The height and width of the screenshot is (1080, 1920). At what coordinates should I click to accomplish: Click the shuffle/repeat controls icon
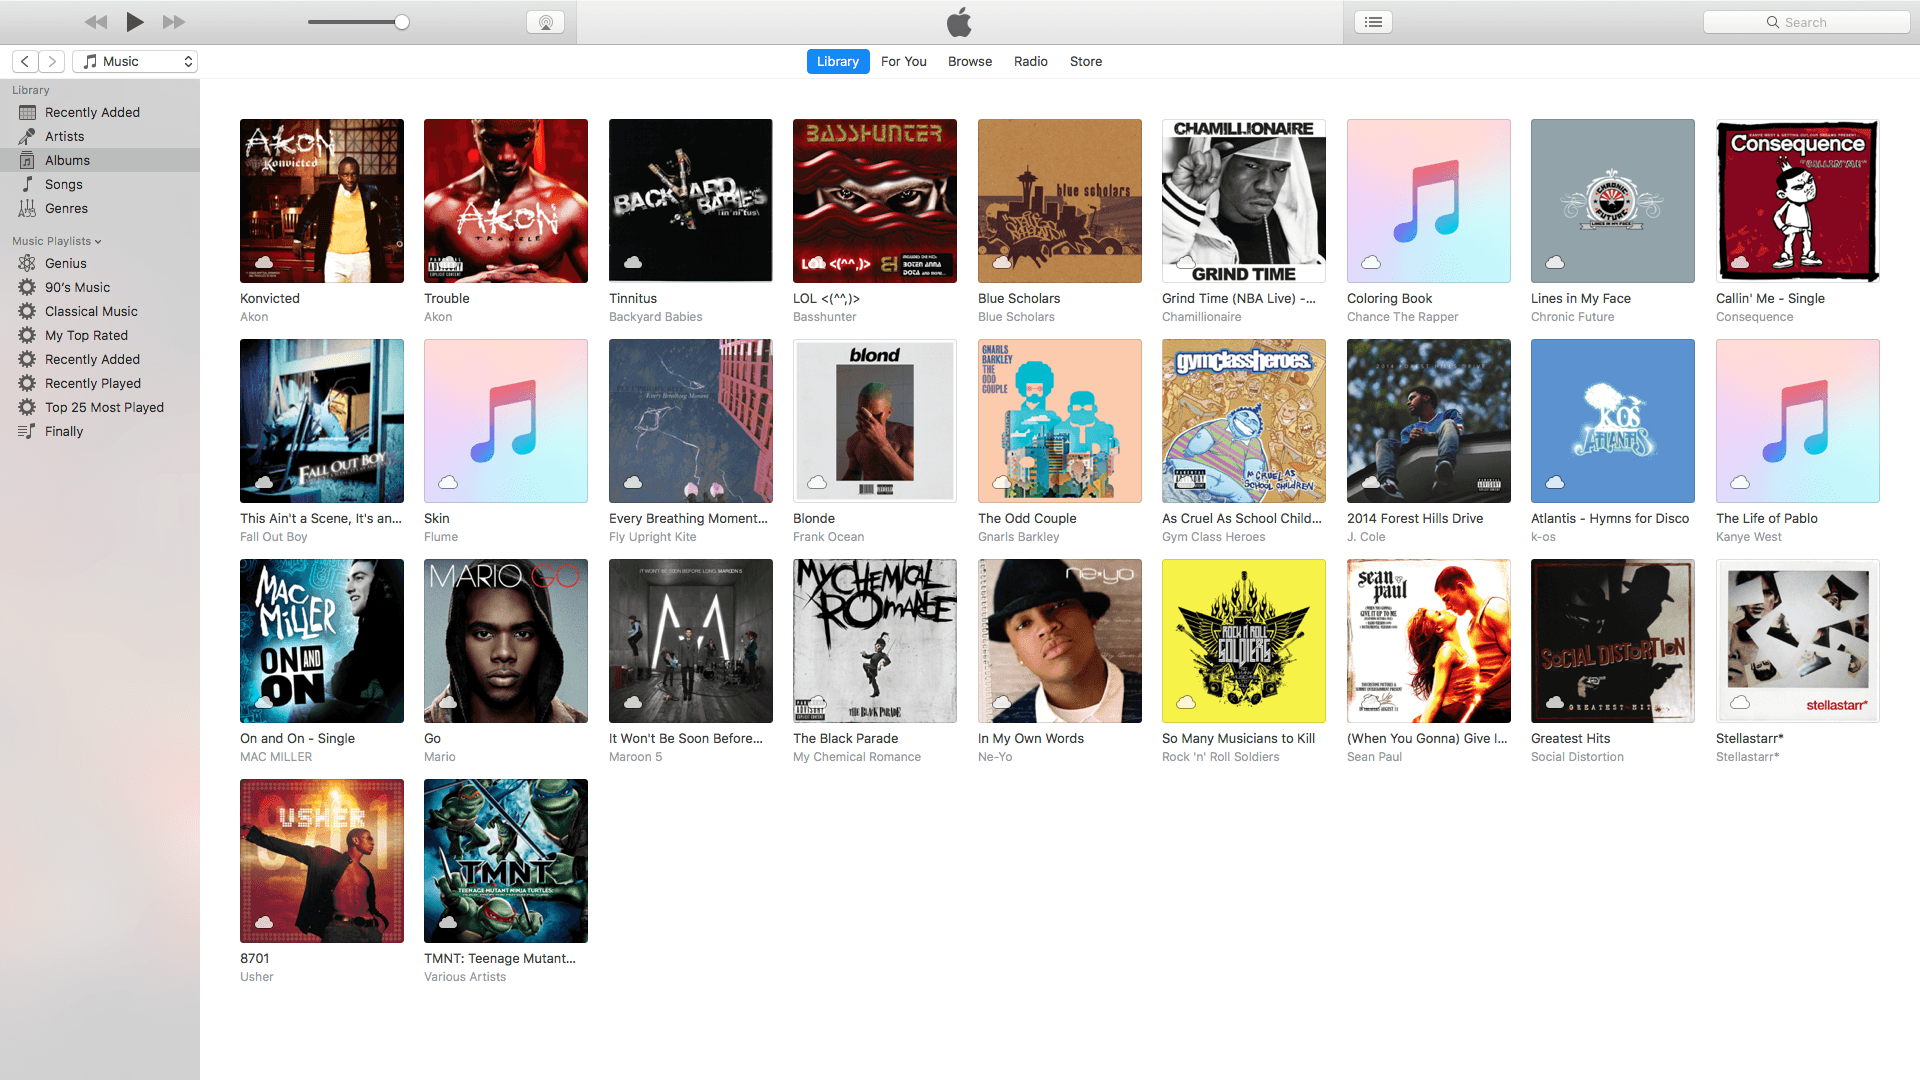(x=1373, y=22)
